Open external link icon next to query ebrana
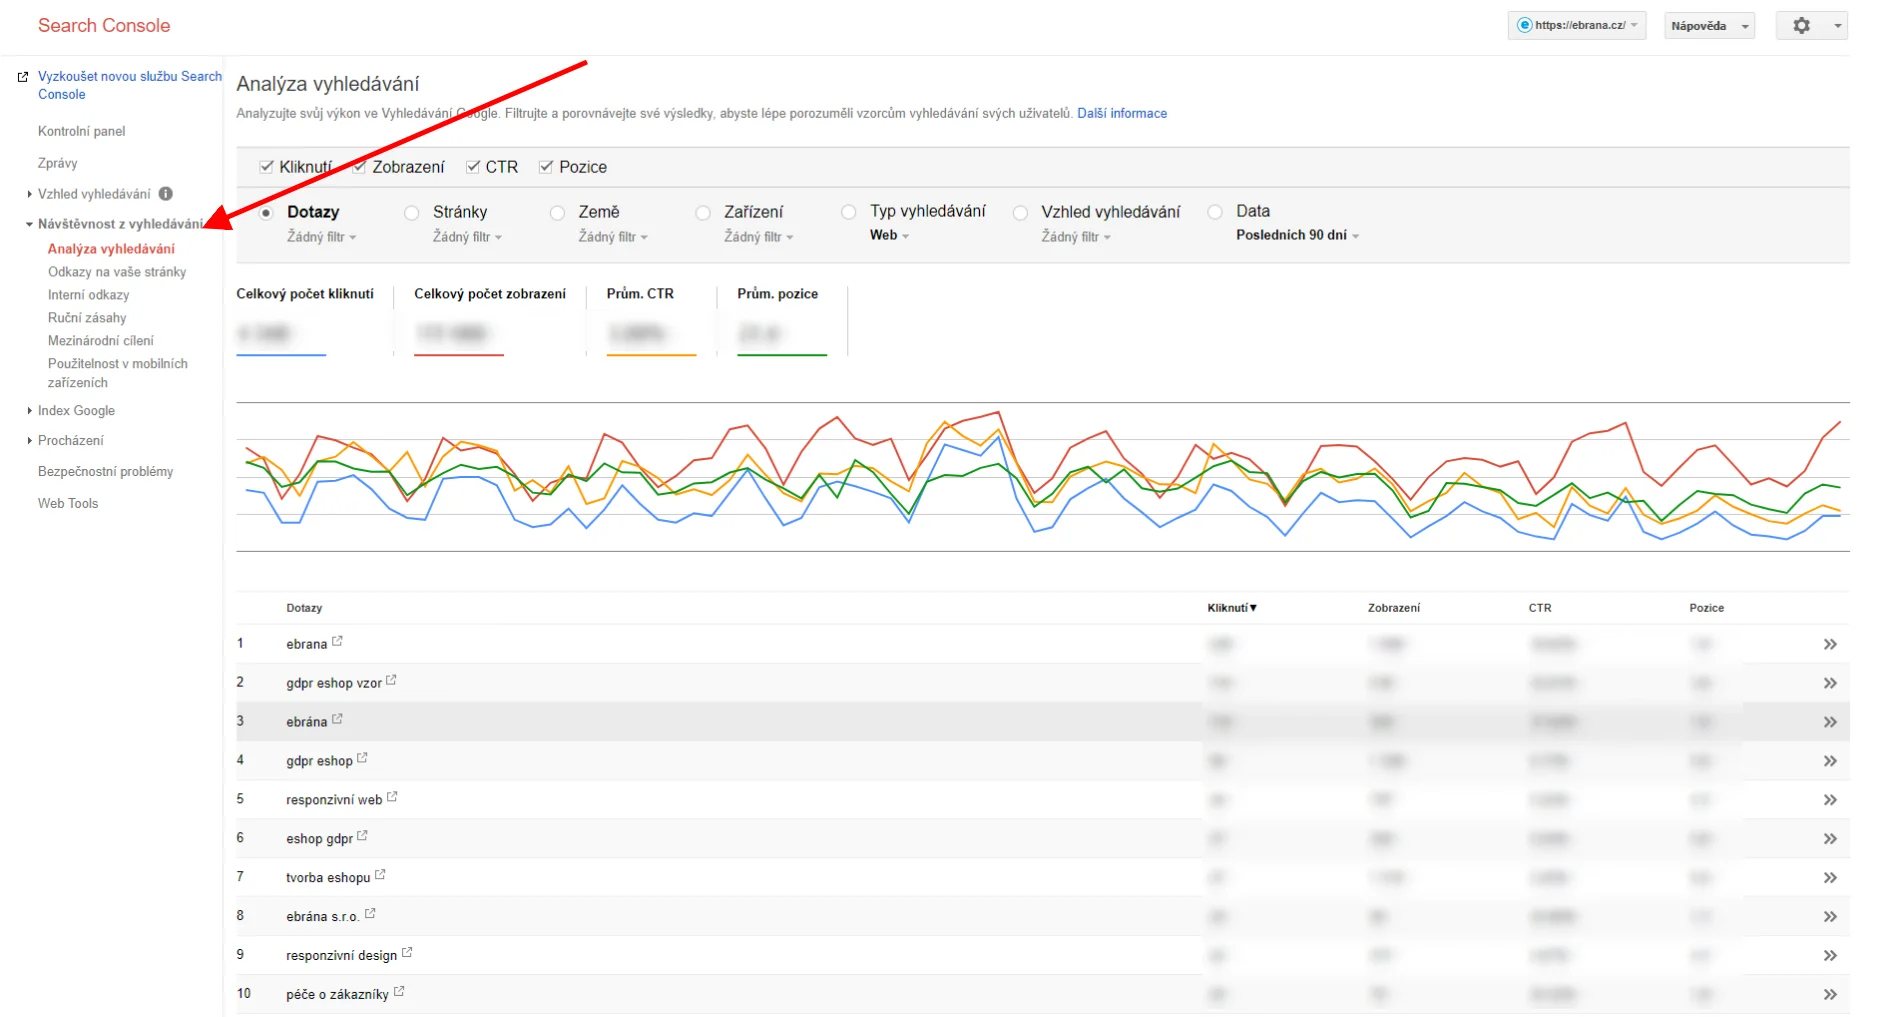The height and width of the screenshot is (1017, 1892). pos(337,642)
